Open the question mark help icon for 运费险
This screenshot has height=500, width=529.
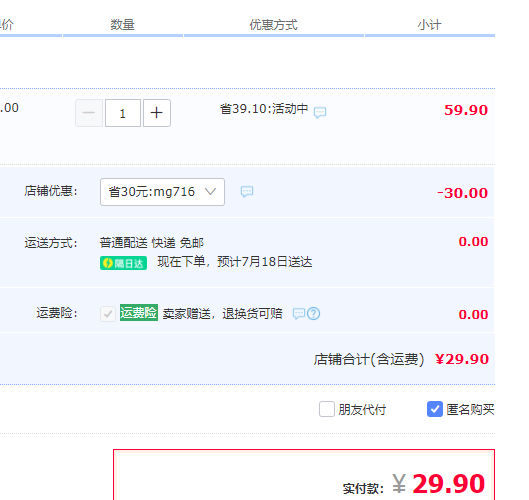pyautogui.click(x=313, y=314)
